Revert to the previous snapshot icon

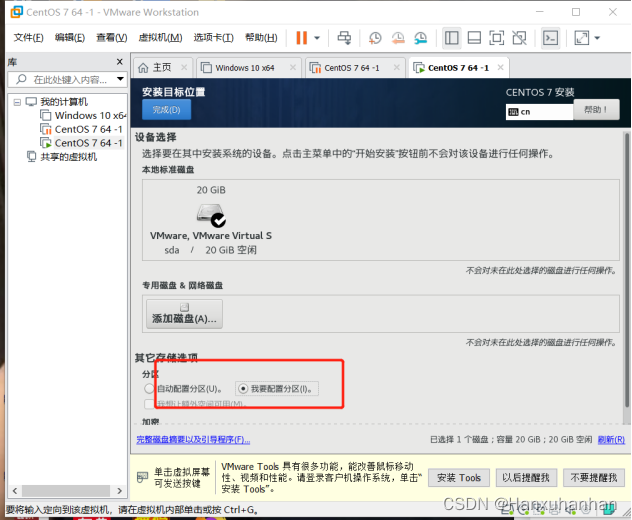coord(398,38)
